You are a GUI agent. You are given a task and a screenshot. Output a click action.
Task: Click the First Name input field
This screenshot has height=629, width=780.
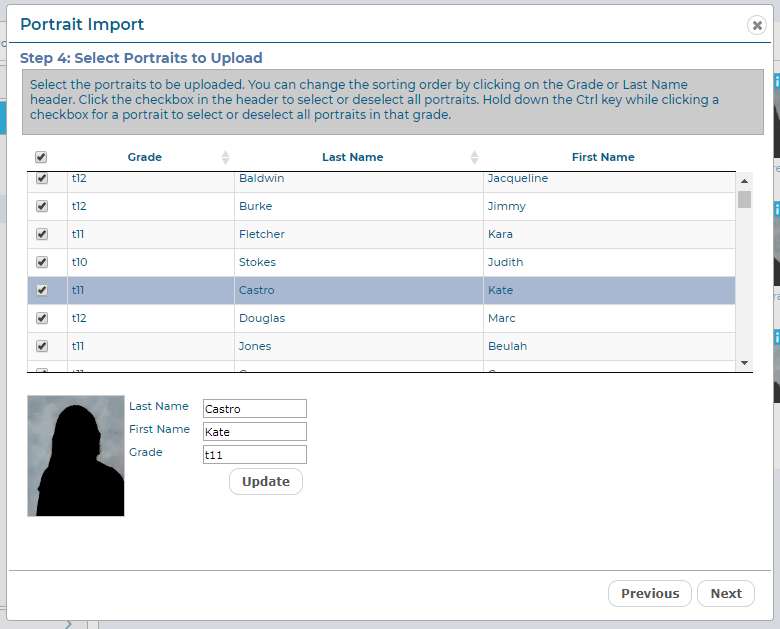pos(255,431)
